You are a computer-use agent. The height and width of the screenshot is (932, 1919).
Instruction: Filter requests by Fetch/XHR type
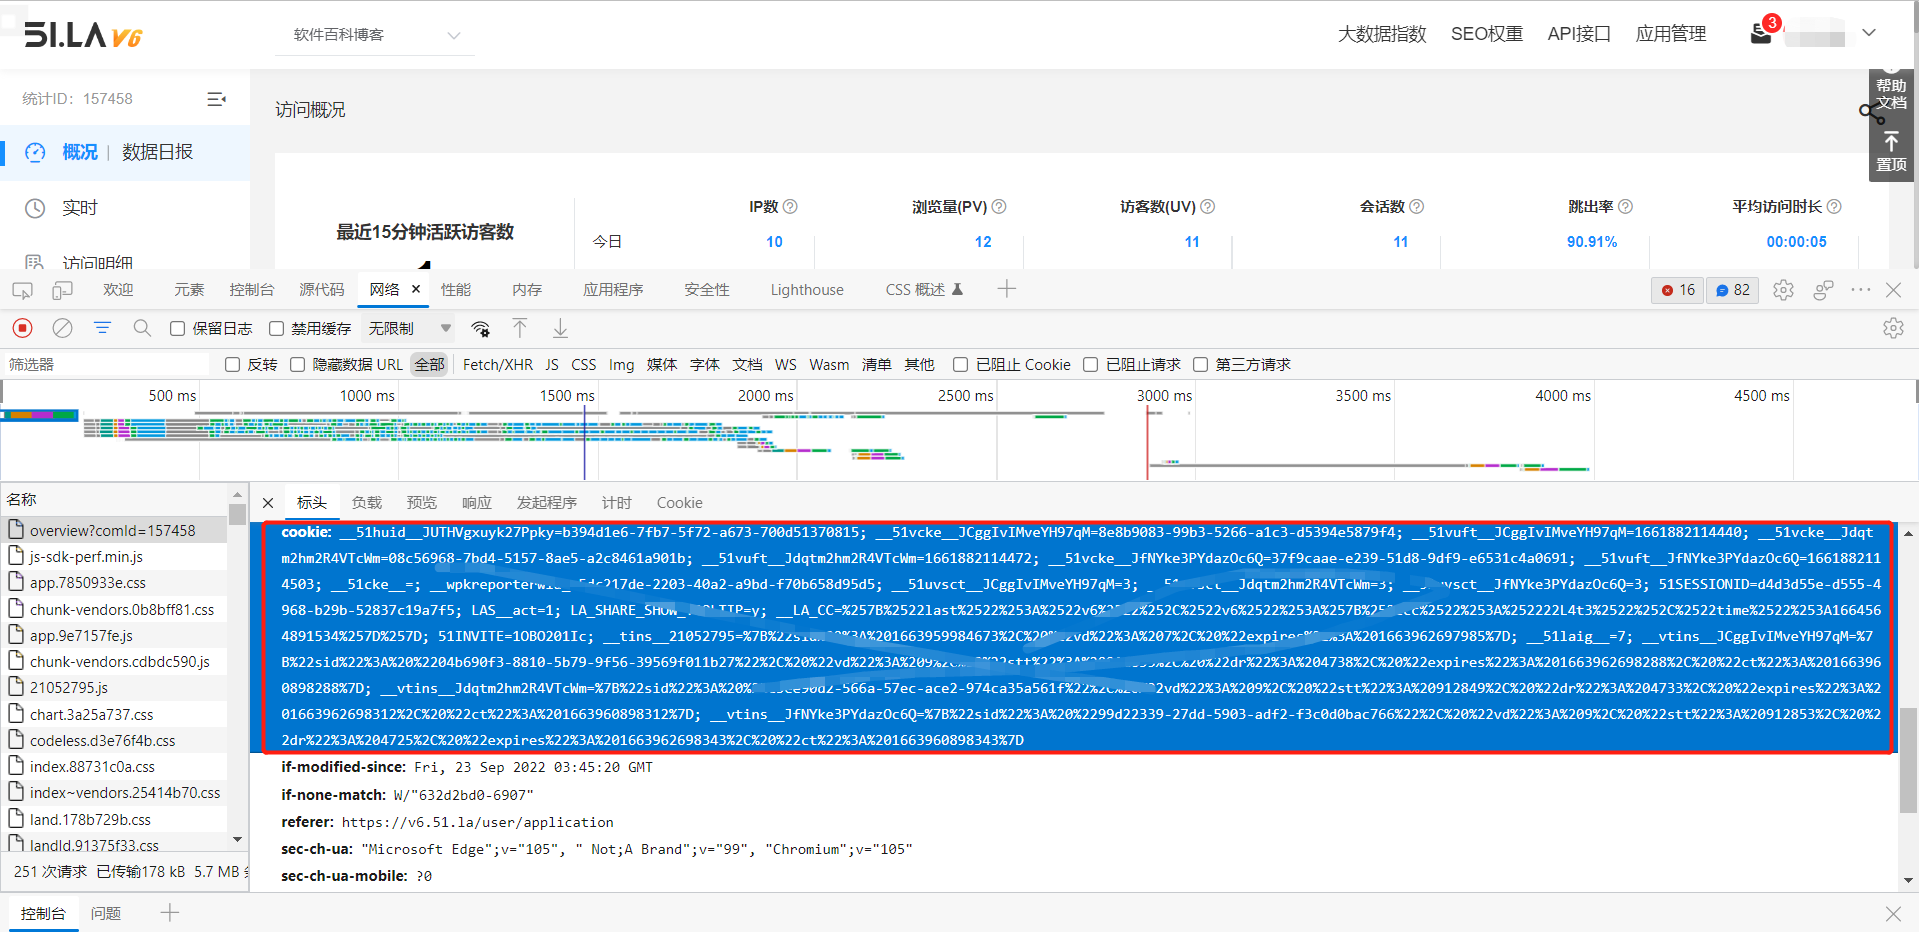[497, 365]
